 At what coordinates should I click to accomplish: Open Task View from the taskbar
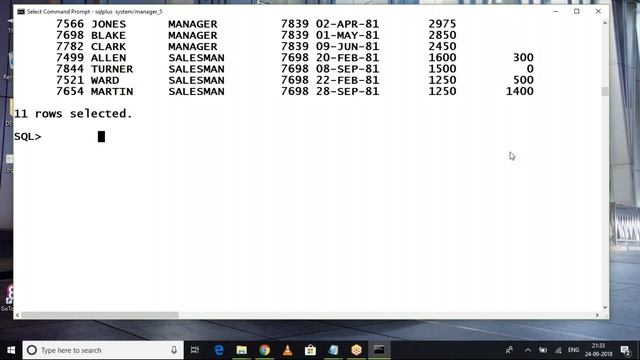(x=195, y=350)
